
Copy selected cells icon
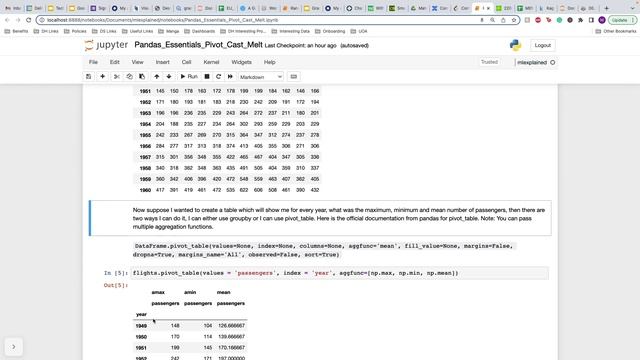(x=129, y=77)
